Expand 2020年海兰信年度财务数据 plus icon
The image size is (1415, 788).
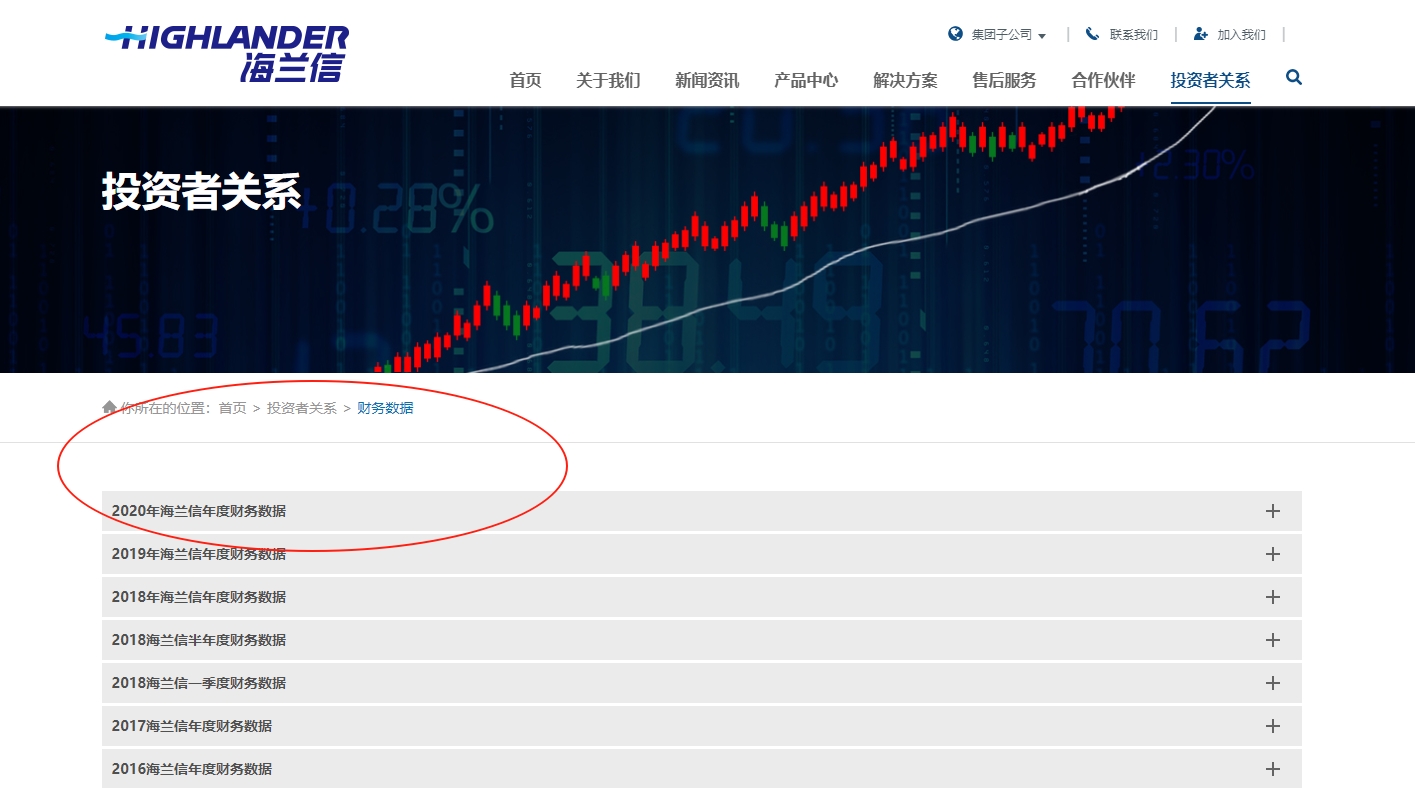[1273, 511]
